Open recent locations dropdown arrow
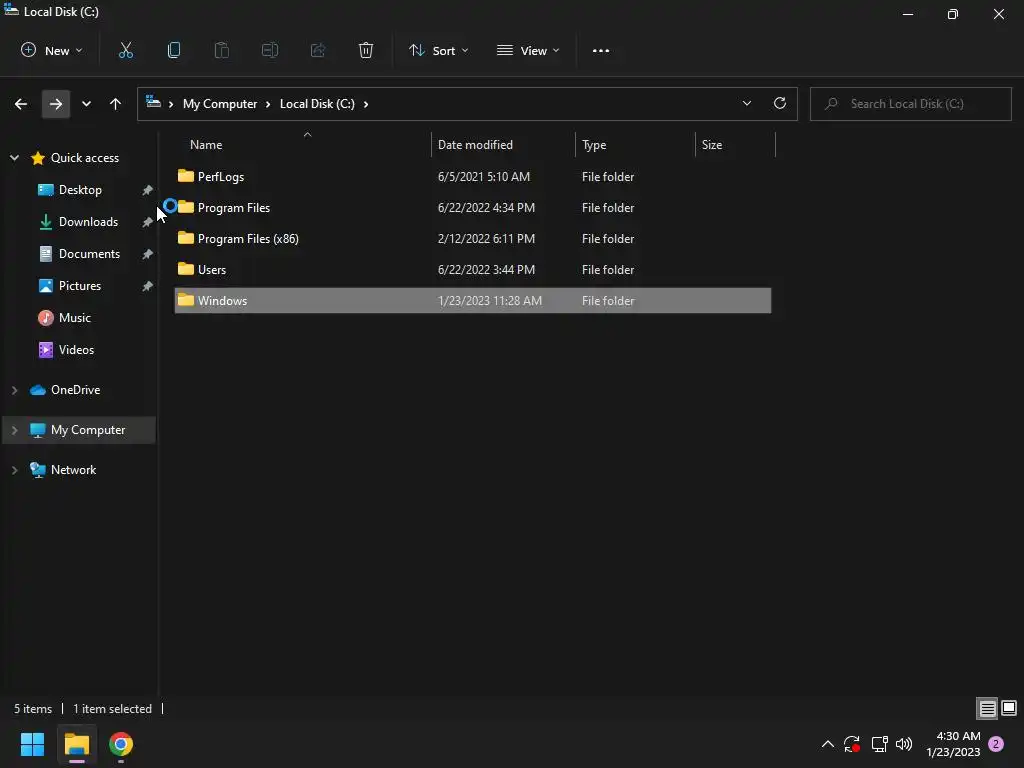The width and height of the screenshot is (1024, 768). coord(86,104)
